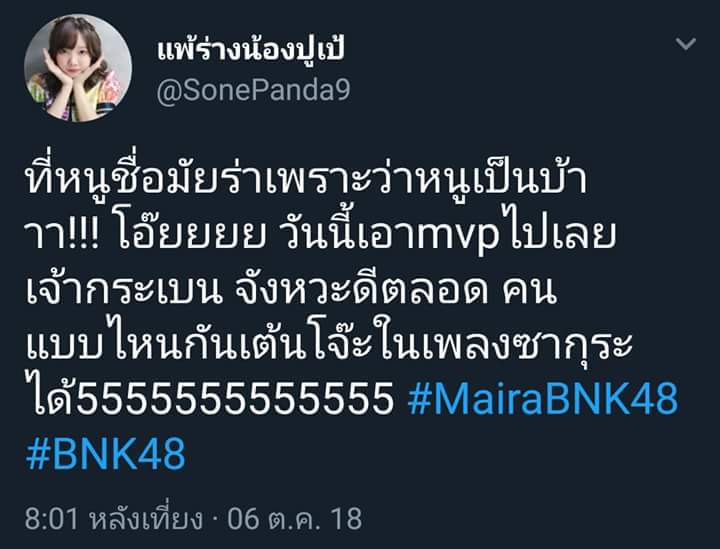Image resolution: width=720 pixels, height=549 pixels.
Task: Click the phrase วันนี้เอา before mvp
Action: click(345, 233)
